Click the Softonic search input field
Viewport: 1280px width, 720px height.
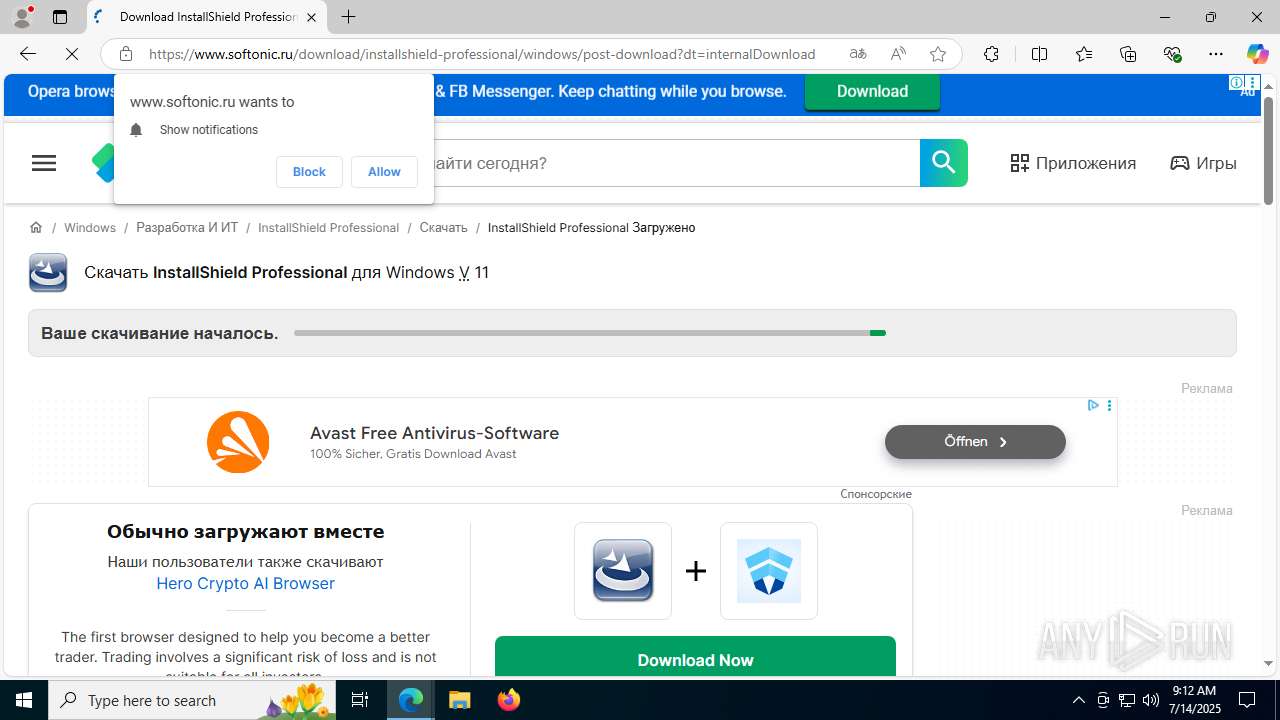[676, 163]
